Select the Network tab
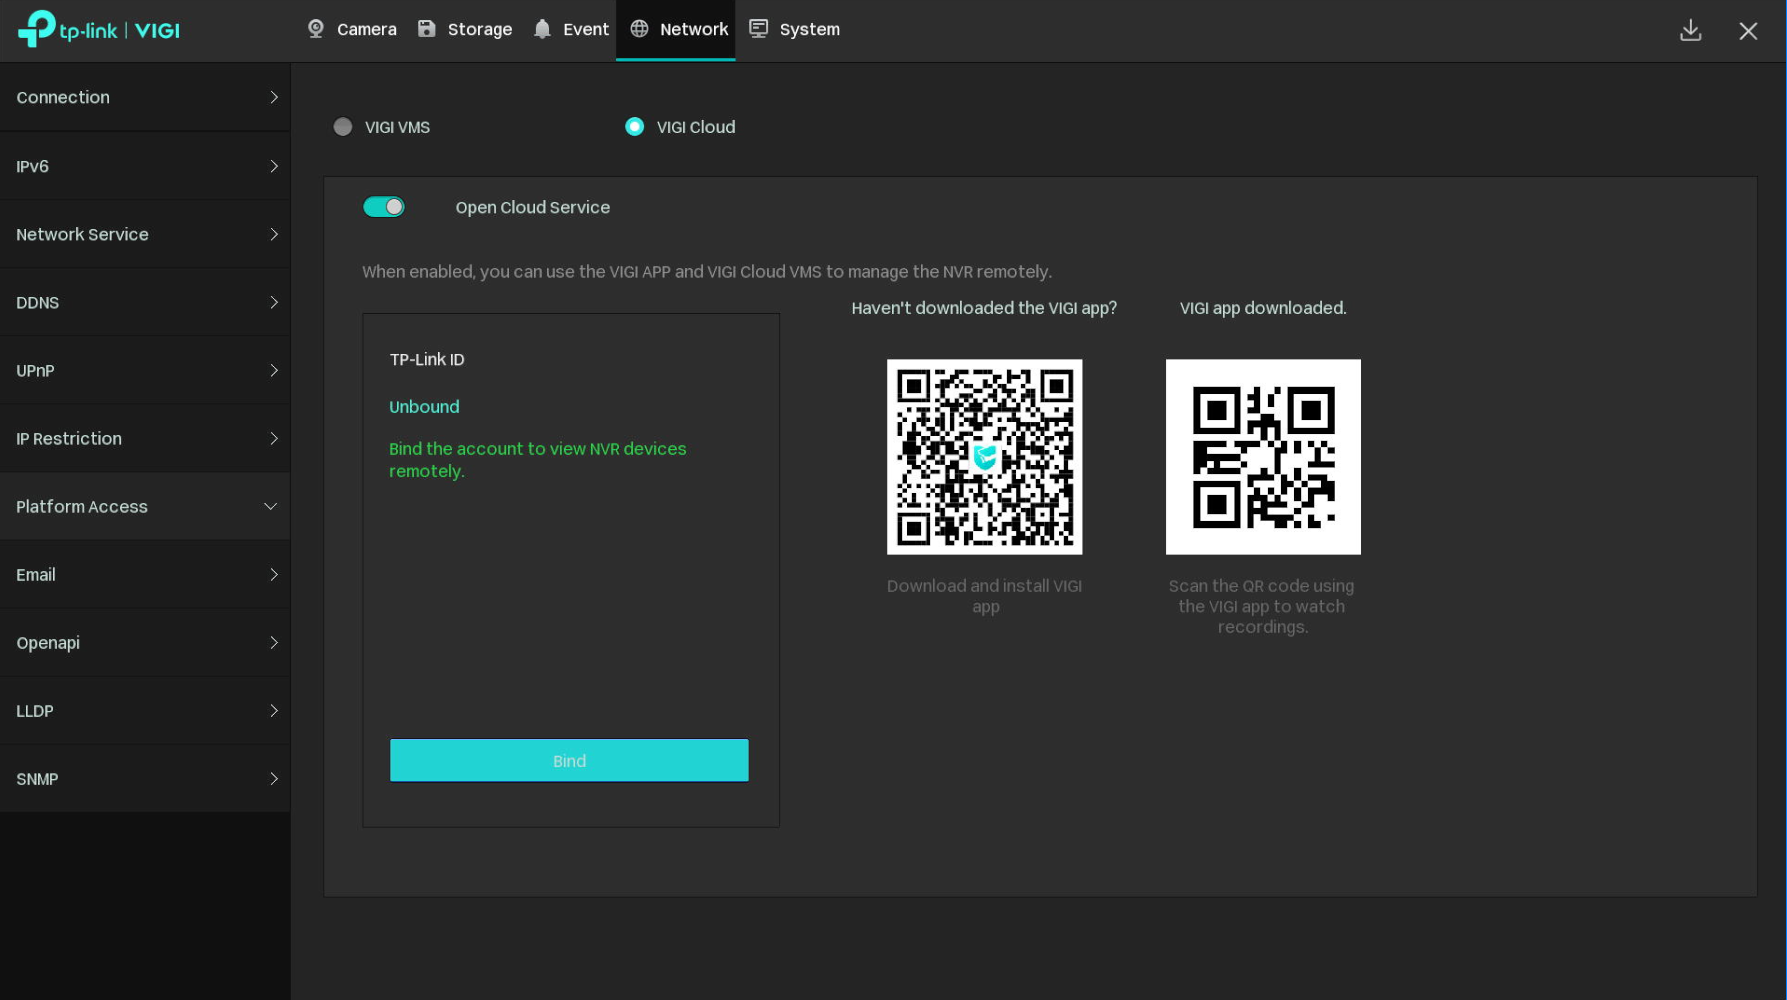The width and height of the screenshot is (1787, 1000). pos(676,30)
